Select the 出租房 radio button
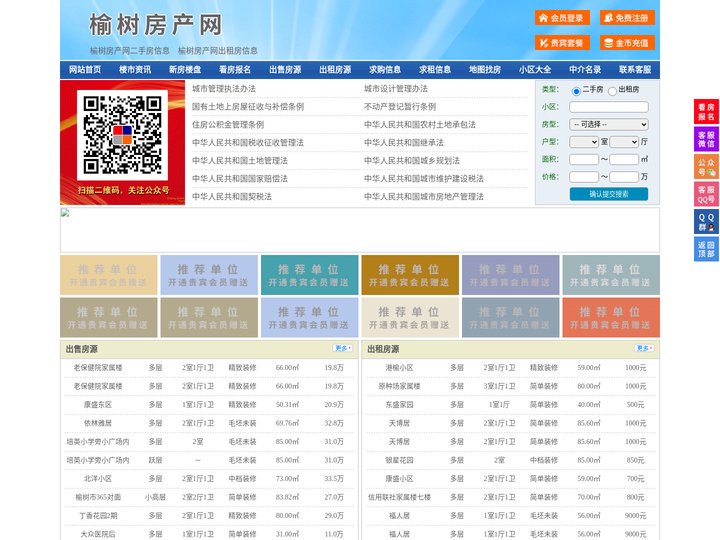Viewport: 720px width, 540px height. (612, 91)
